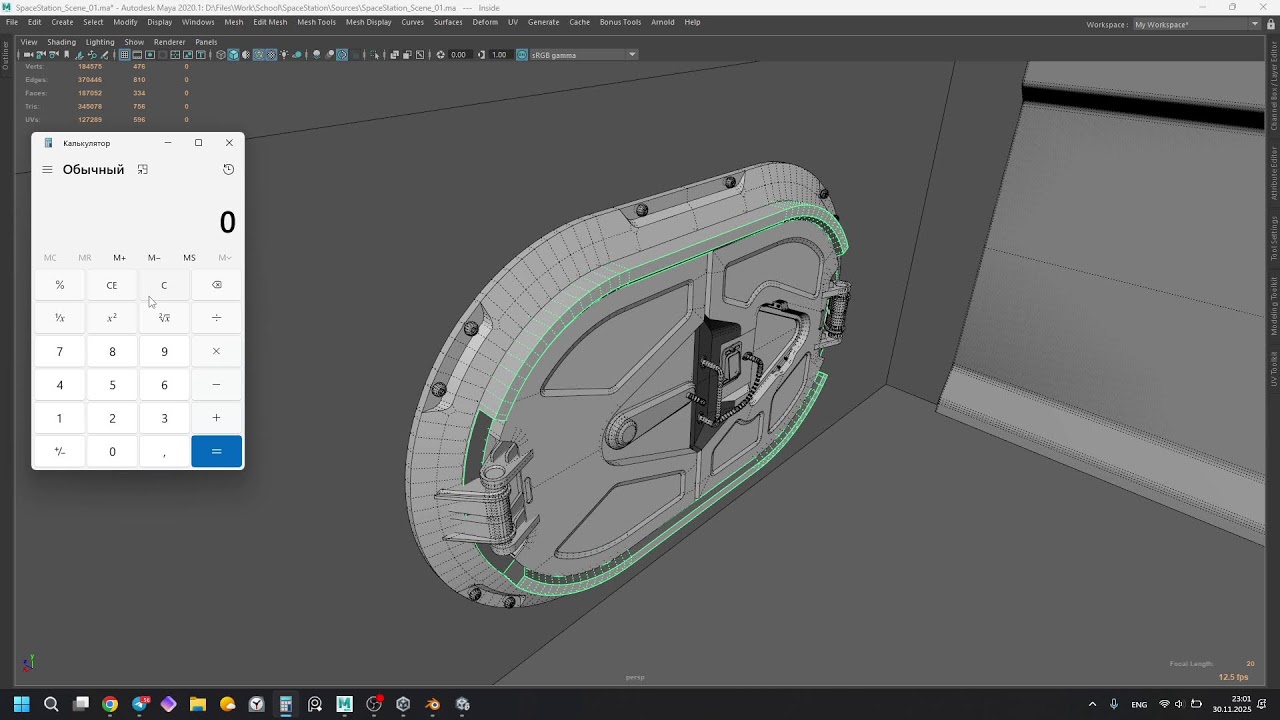Toggle textured display checker icon
Image resolution: width=1280 pixels, height=720 pixels.
coord(271,55)
